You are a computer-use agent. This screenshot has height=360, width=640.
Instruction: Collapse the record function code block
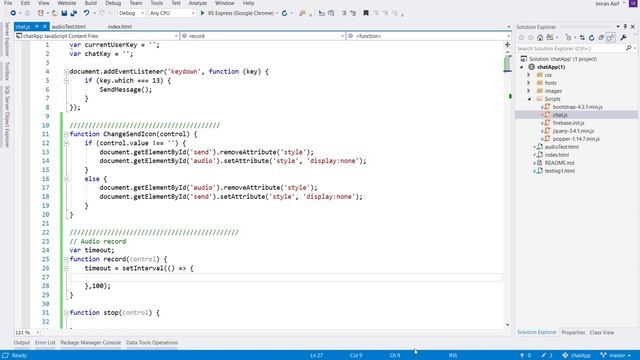click(66, 259)
